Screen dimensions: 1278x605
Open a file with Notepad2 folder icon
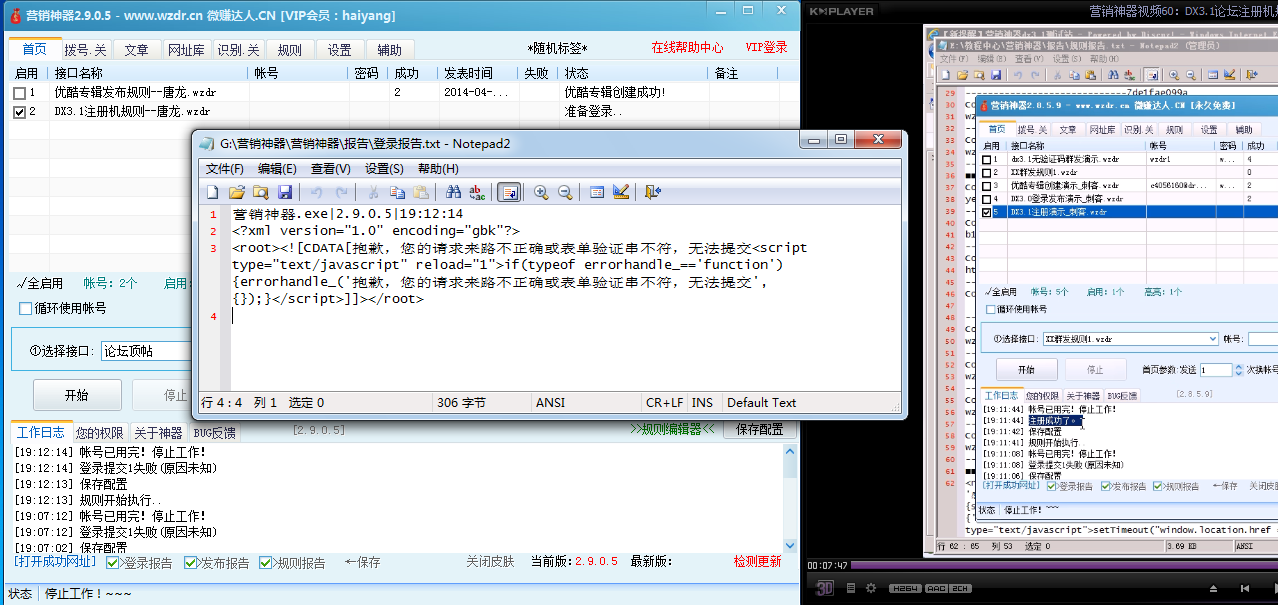click(236, 192)
